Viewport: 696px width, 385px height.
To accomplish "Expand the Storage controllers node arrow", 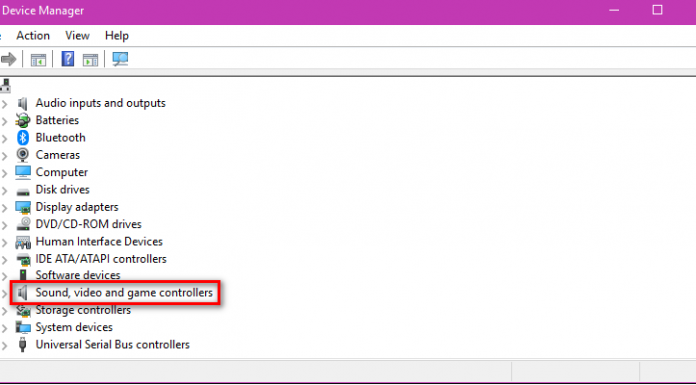I will (x=4, y=311).
